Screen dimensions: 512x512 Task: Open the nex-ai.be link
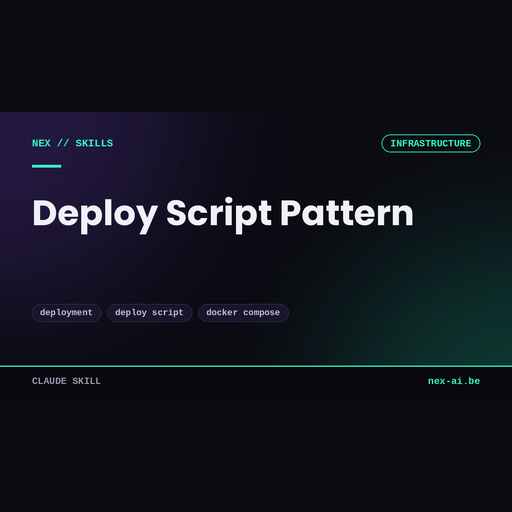454,381
